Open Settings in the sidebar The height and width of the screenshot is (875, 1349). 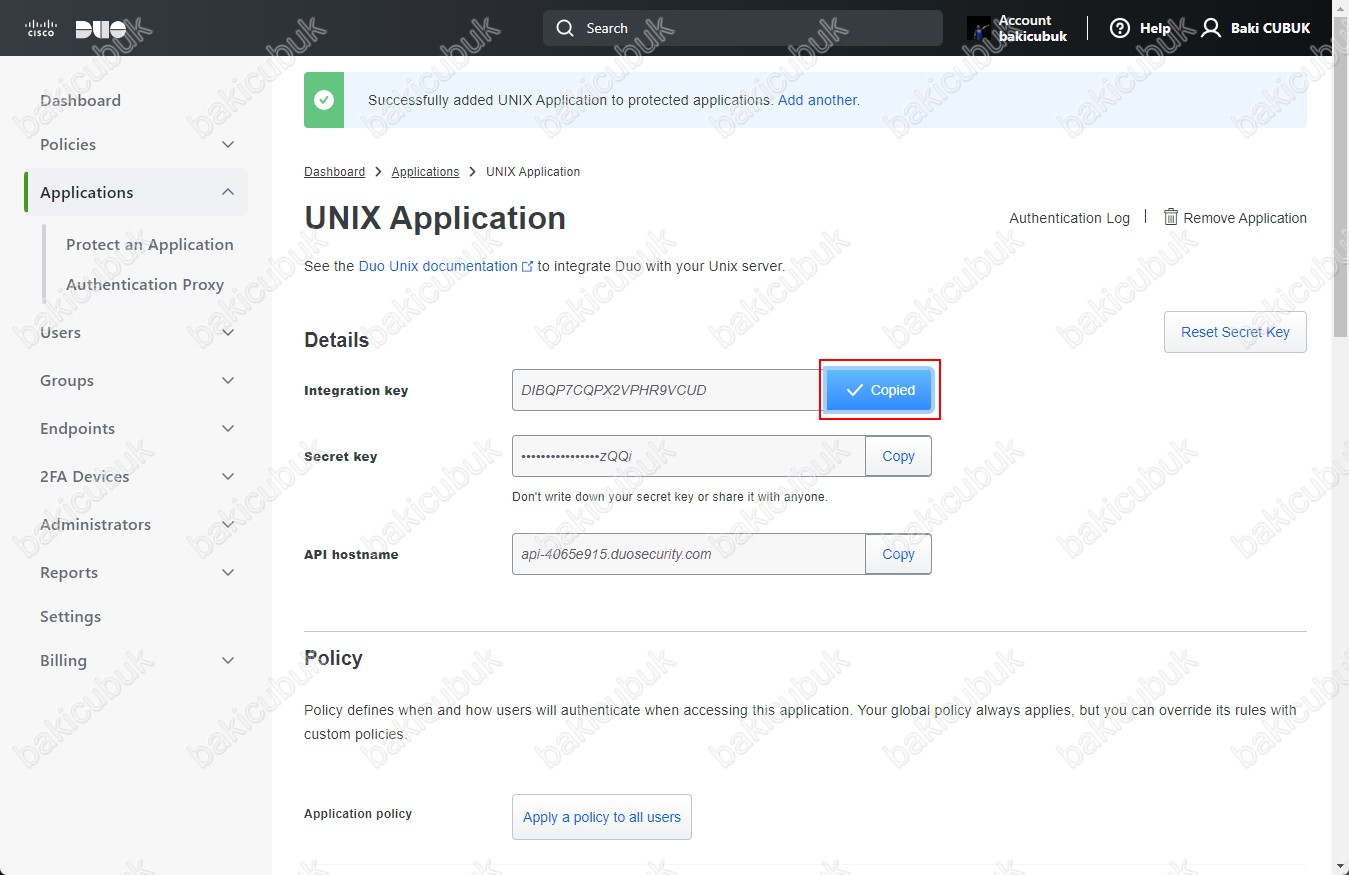point(70,616)
